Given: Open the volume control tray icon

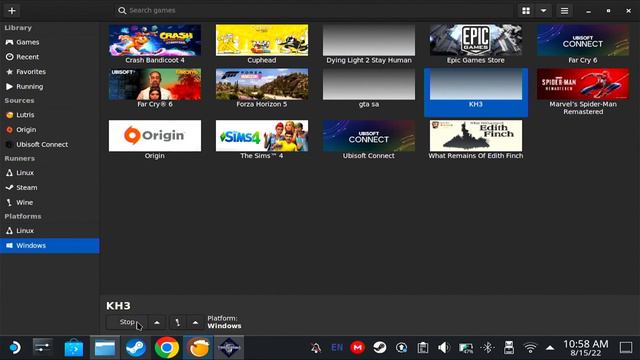Looking at the screenshot, I should click(x=444, y=348).
